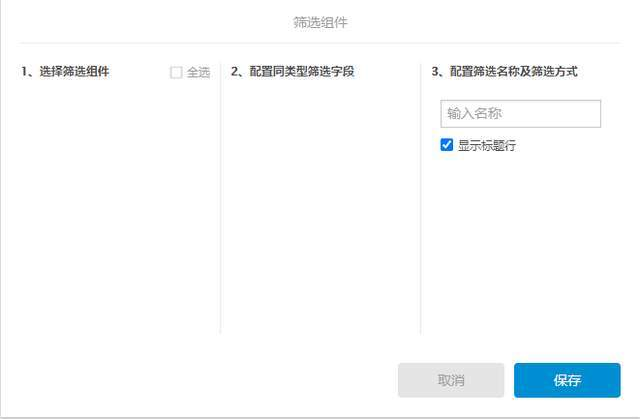The width and height of the screenshot is (640, 419).
Task: Click the 筛选组件 dialog title text
Action: pyautogui.click(x=320, y=22)
